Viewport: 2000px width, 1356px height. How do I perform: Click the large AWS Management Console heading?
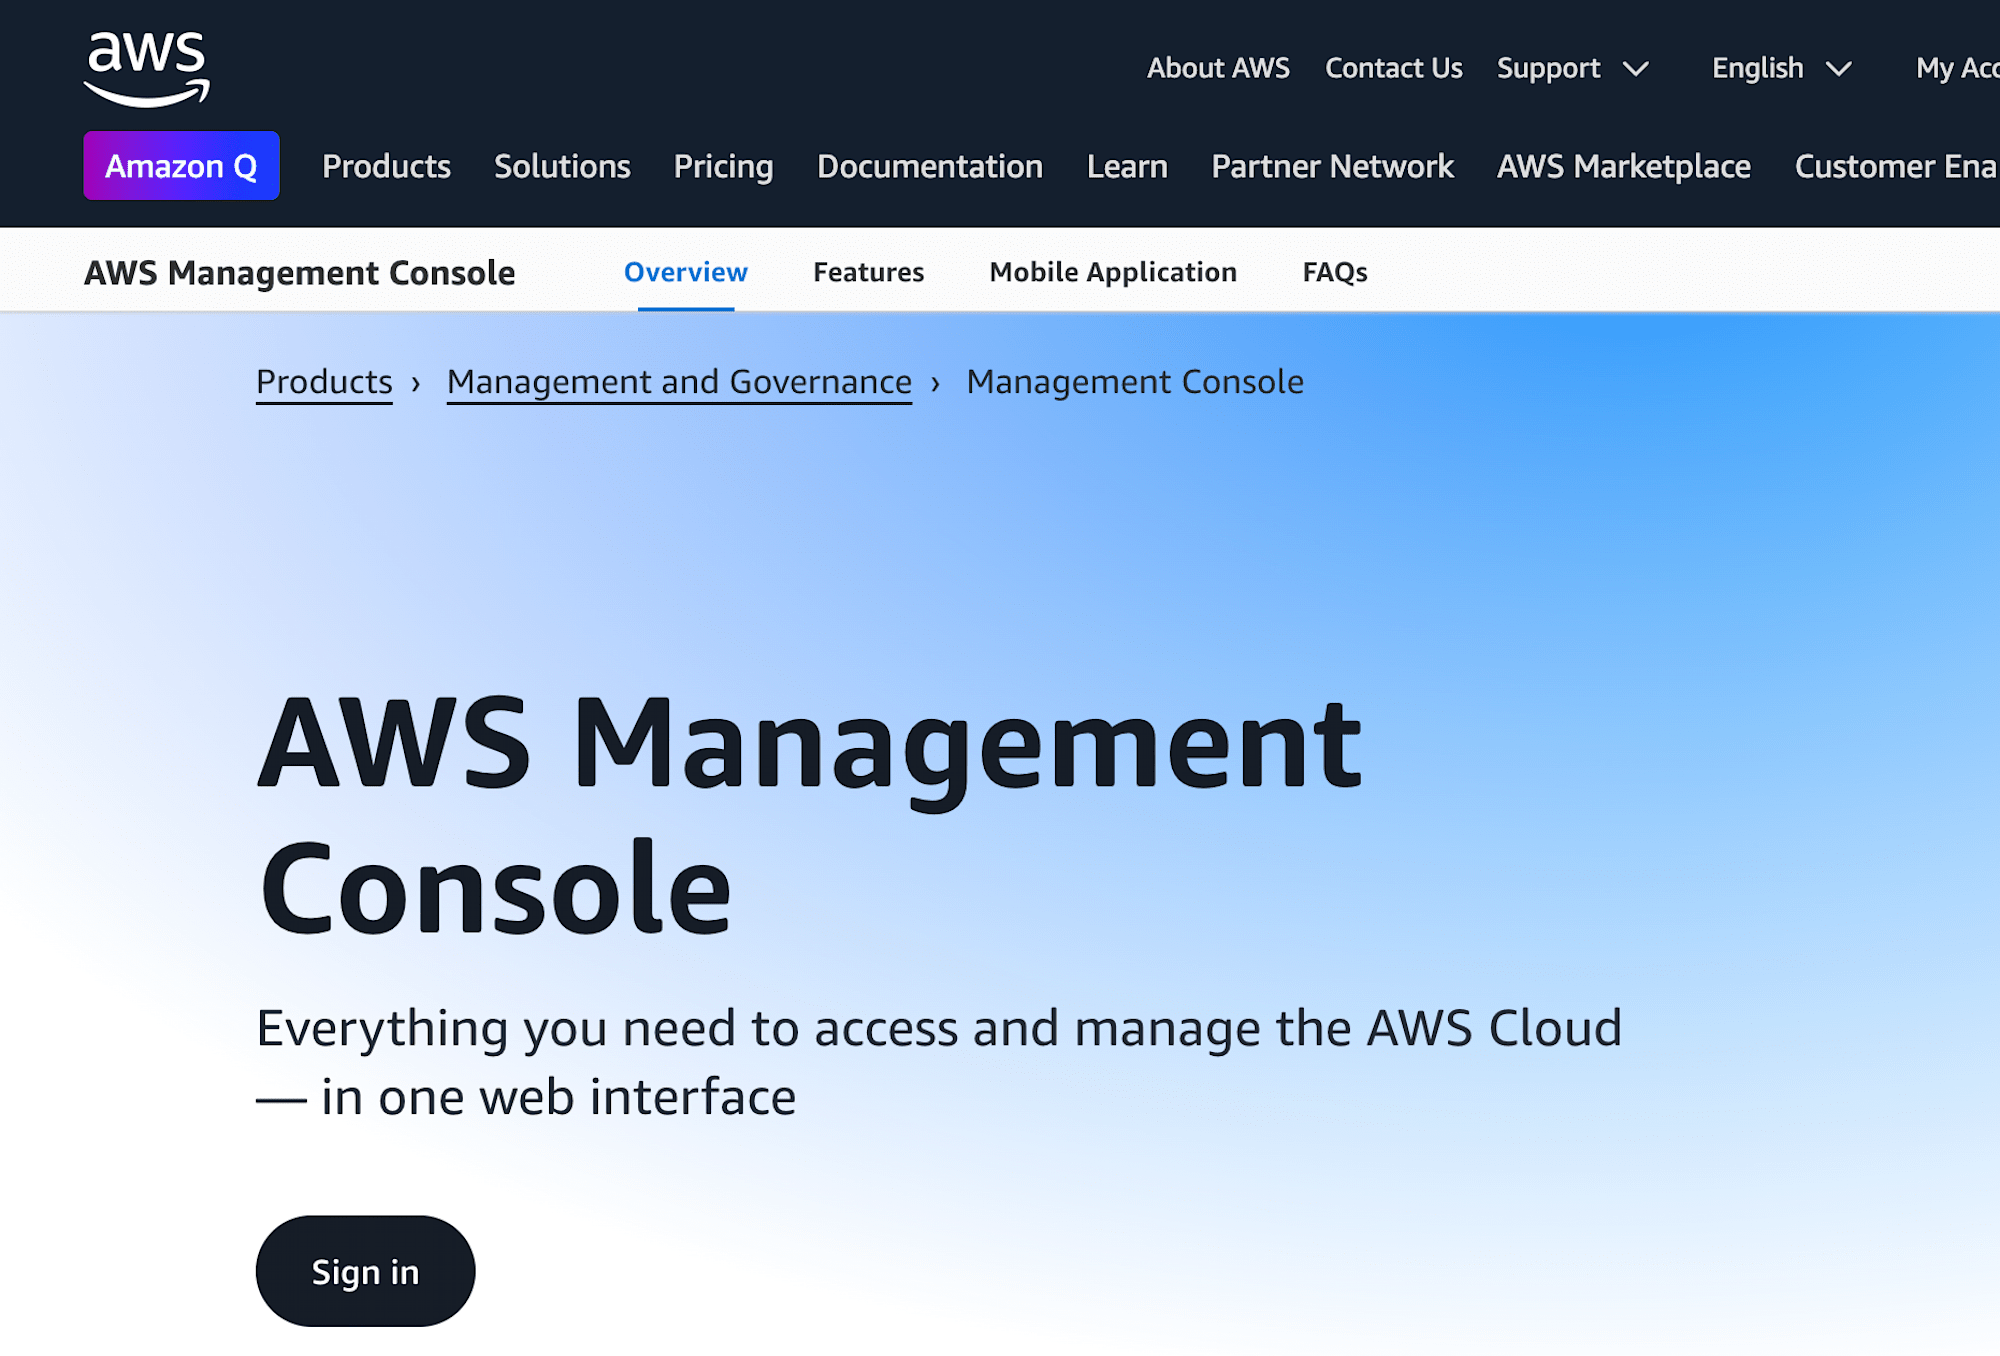coord(810,815)
